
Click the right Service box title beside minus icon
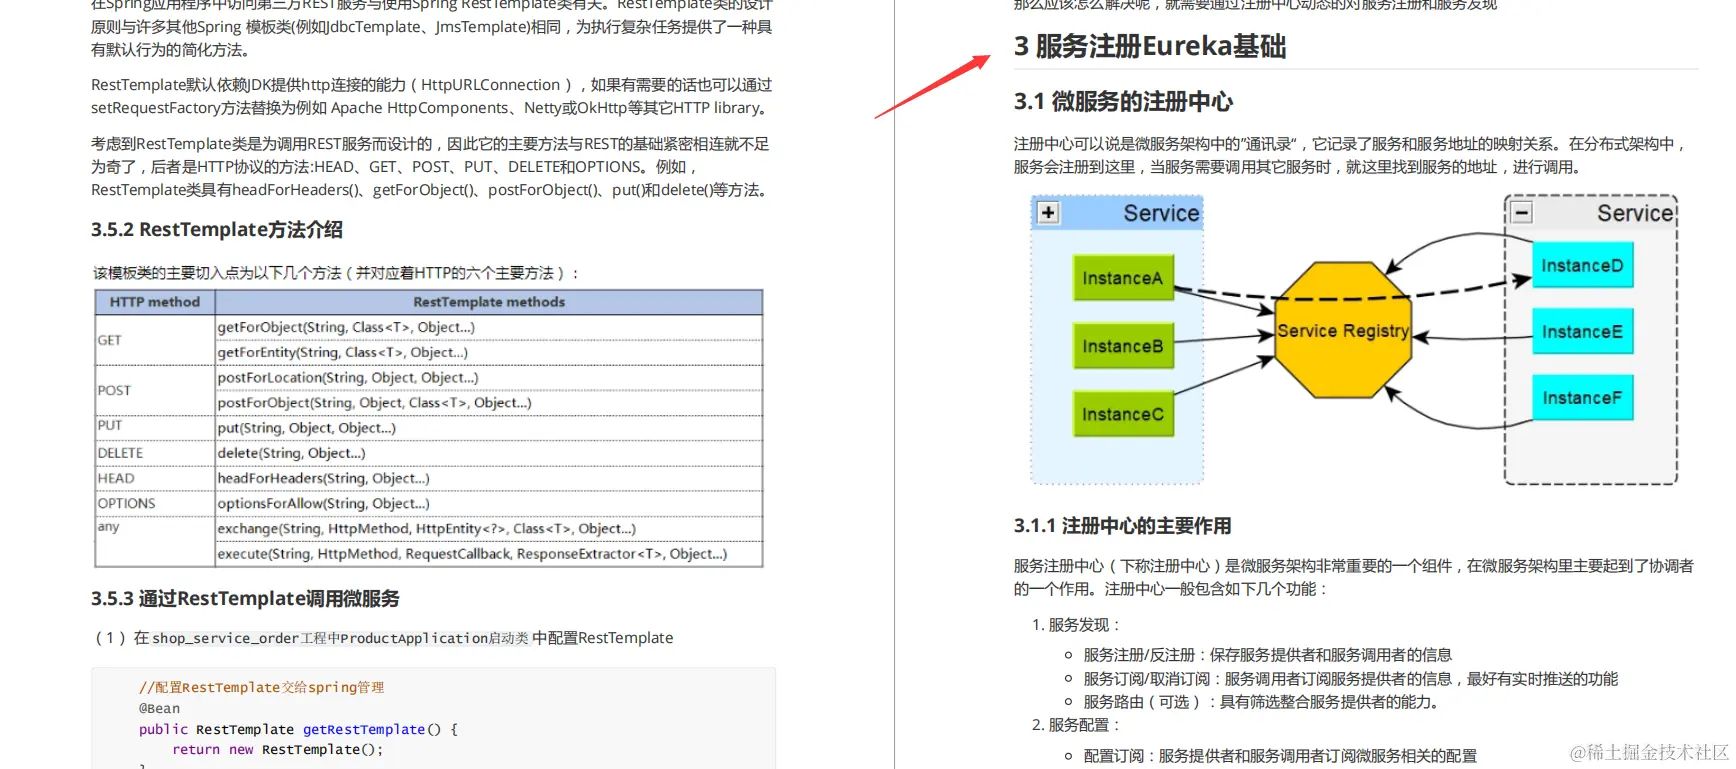pos(1635,213)
